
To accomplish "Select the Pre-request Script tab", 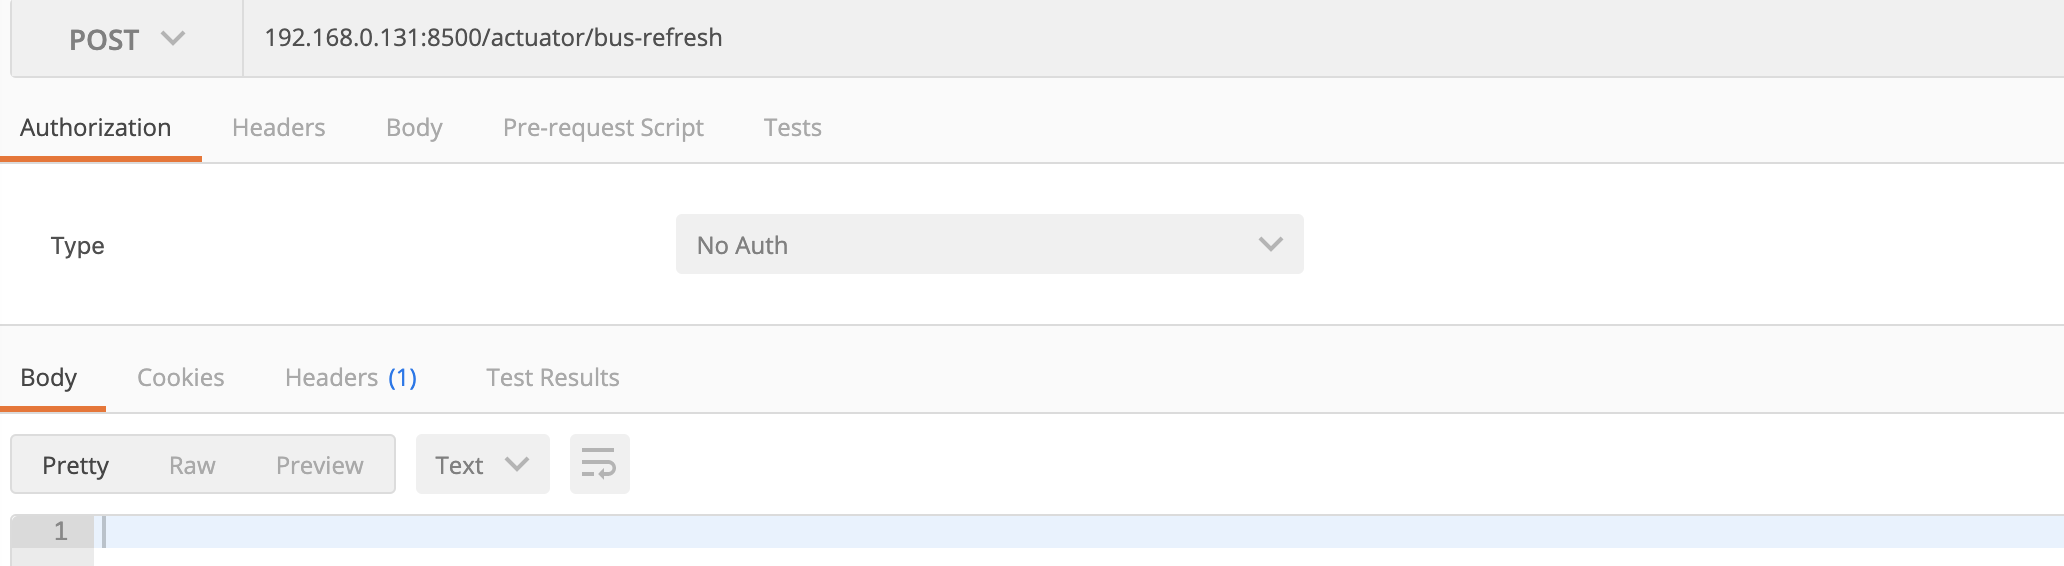I will 603,128.
